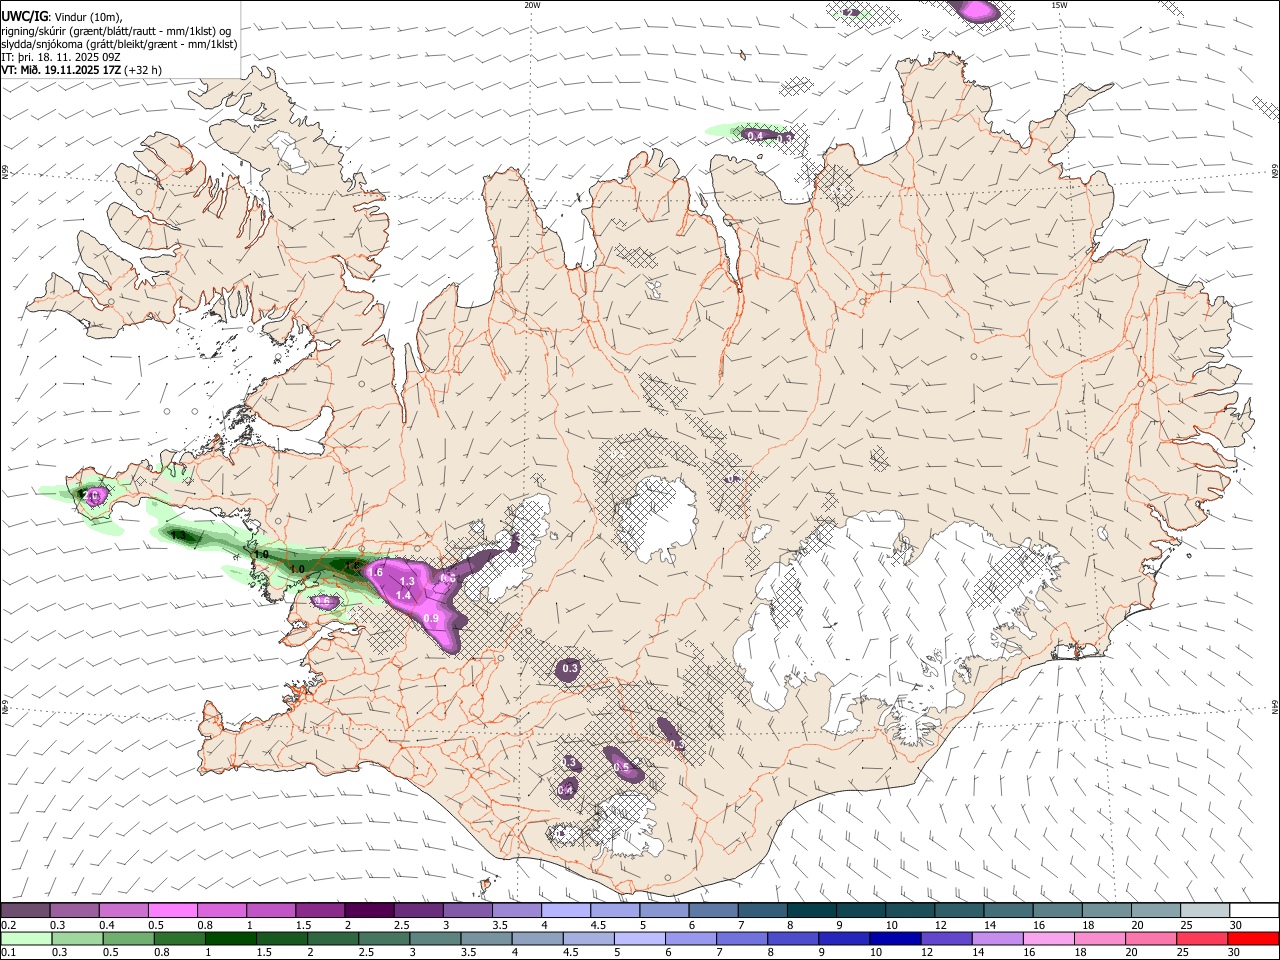Click the "0.4" value off the north coast
This screenshot has width=1280, height=960.
point(755,135)
